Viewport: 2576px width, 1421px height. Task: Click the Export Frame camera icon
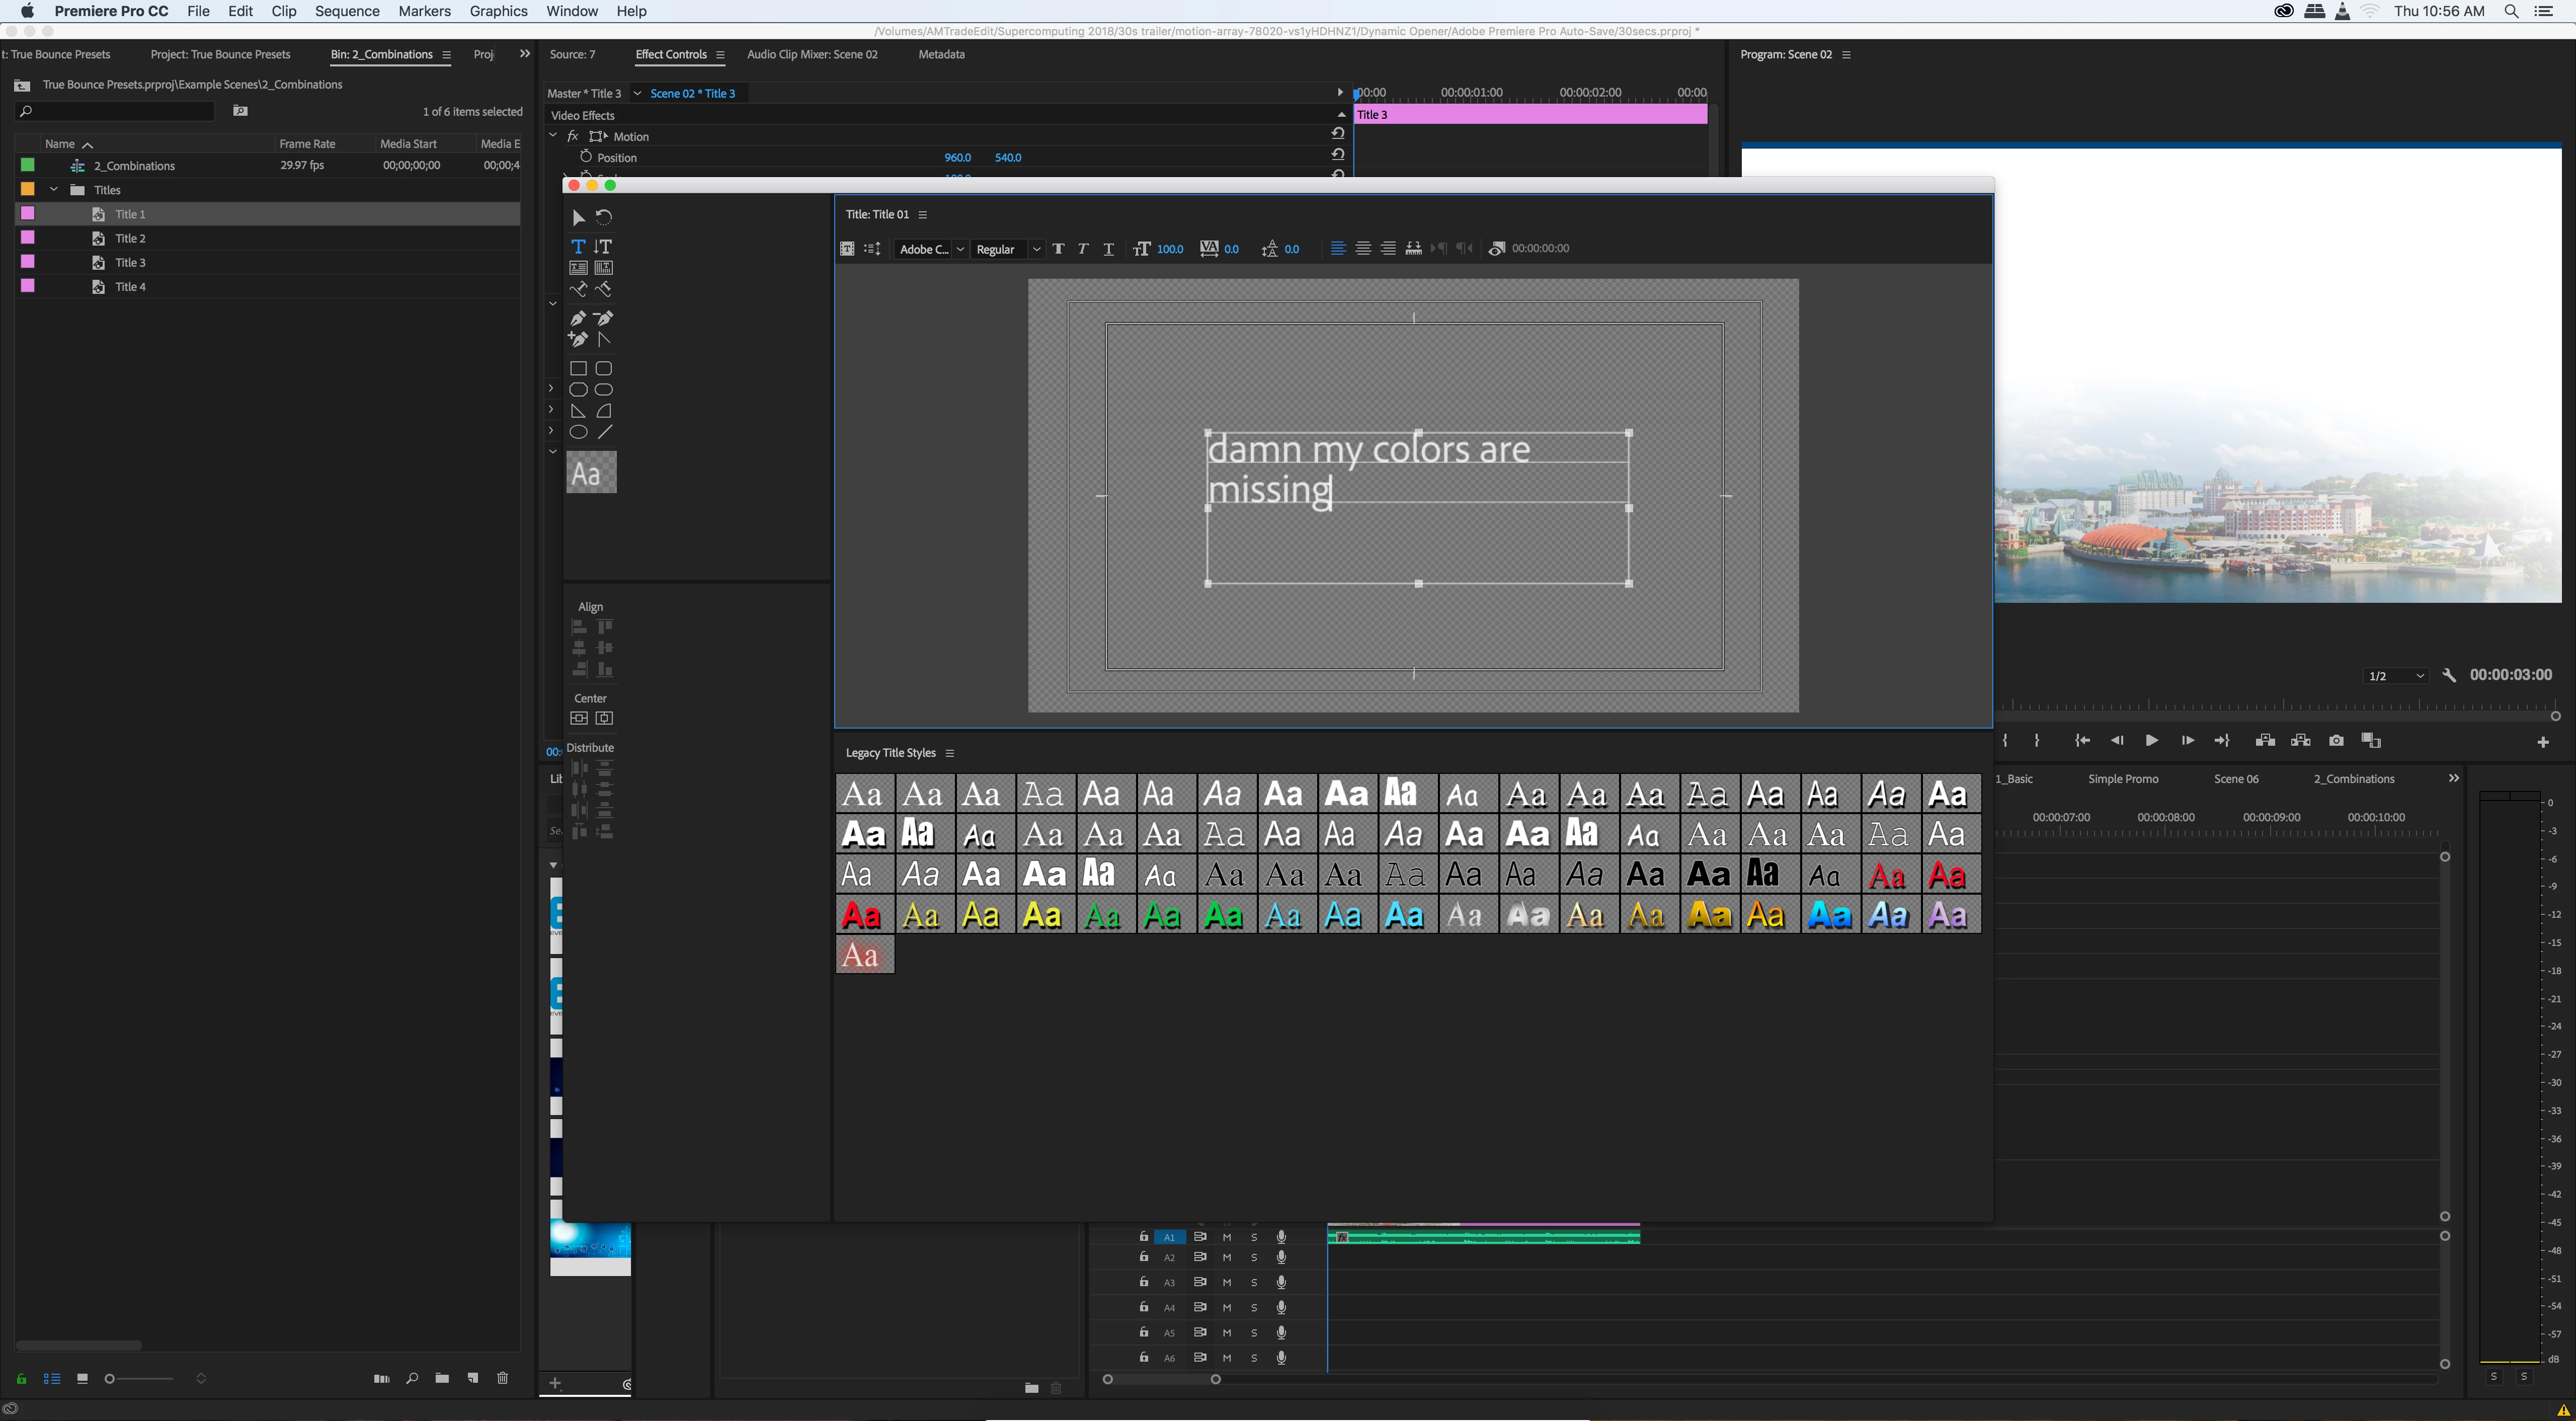pyautogui.click(x=2336, y=740)
